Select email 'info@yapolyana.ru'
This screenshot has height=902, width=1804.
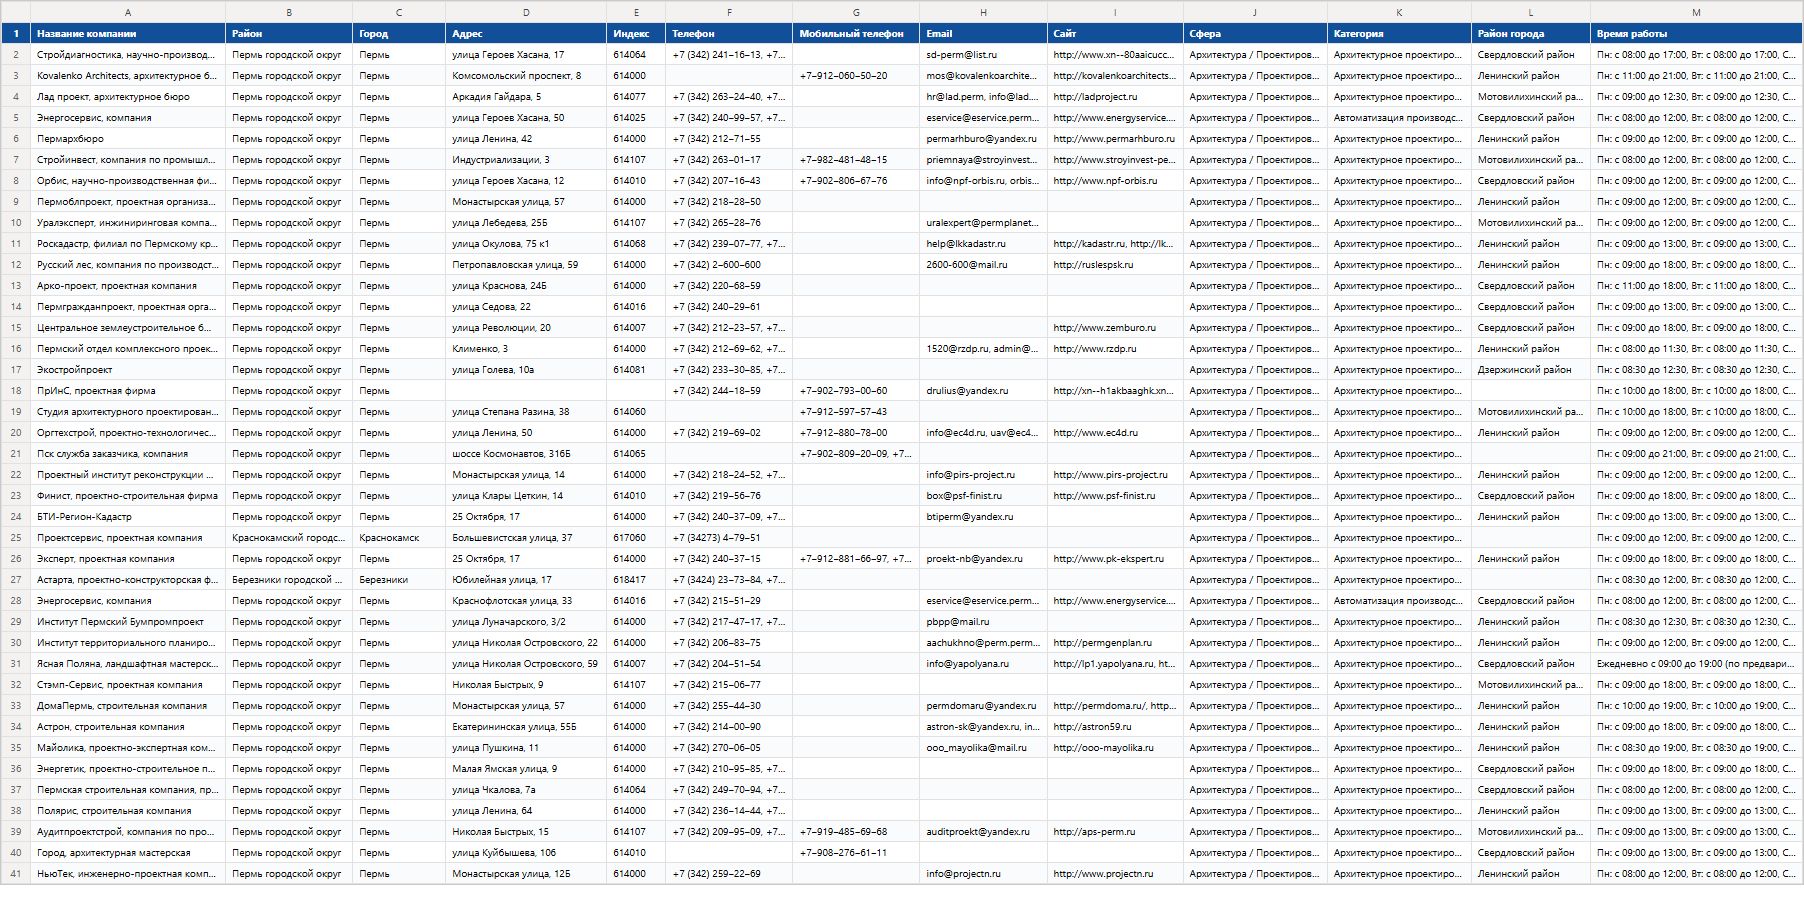tap(983, 663)
